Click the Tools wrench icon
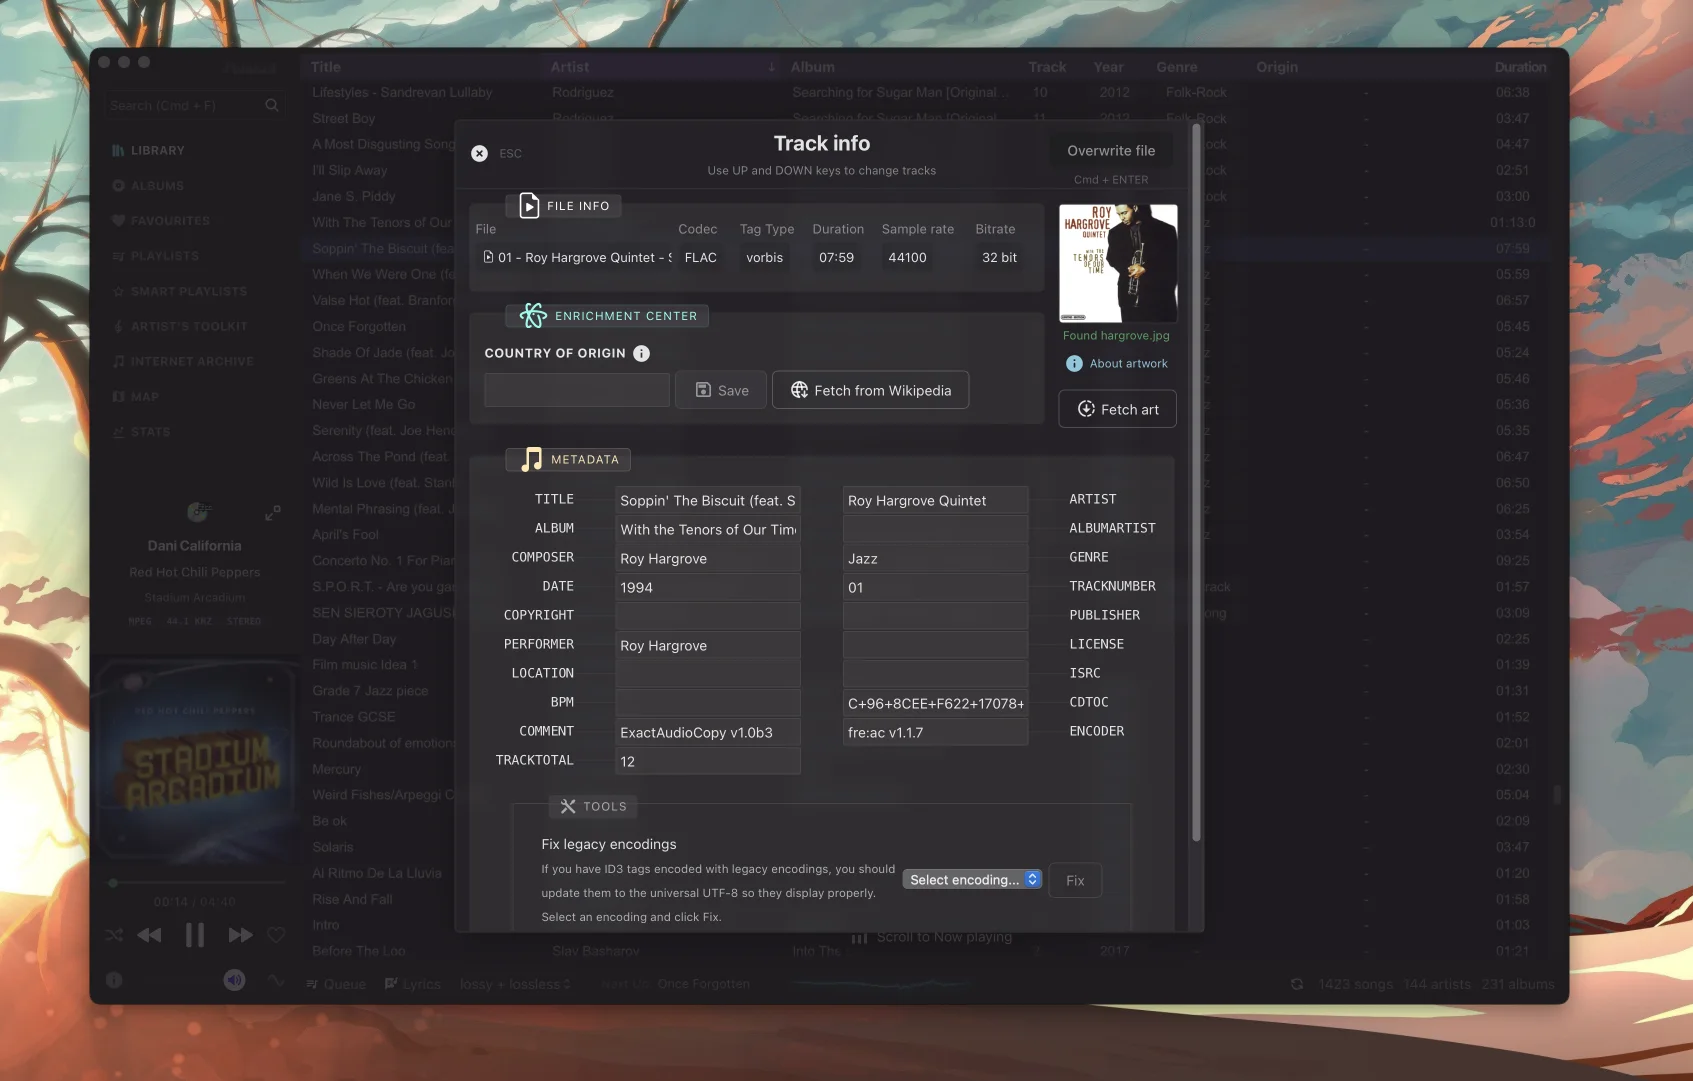Screen dimensions: 1693x1081 pyautogui.click(x=568, y=806)
